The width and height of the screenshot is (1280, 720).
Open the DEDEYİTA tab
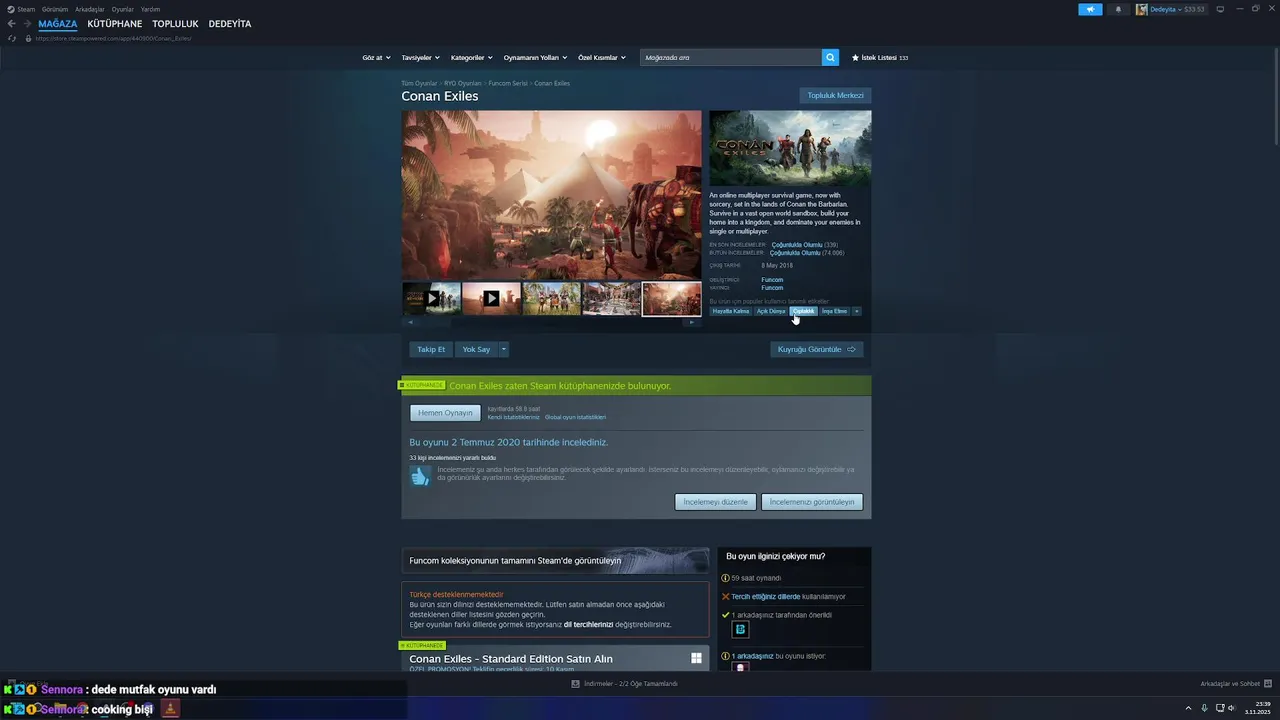[x=230, y=23]
